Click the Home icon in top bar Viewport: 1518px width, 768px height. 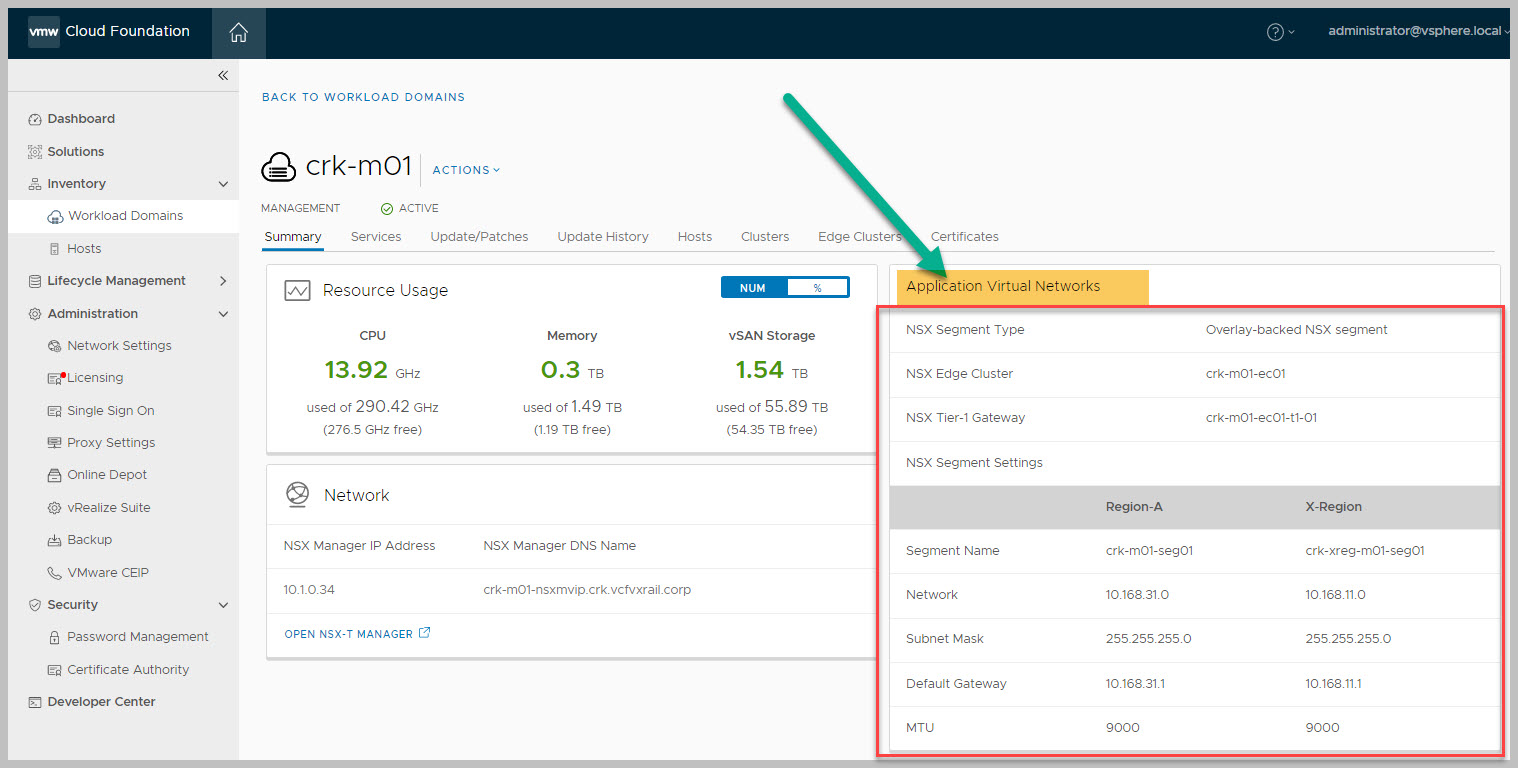[238, 32]
